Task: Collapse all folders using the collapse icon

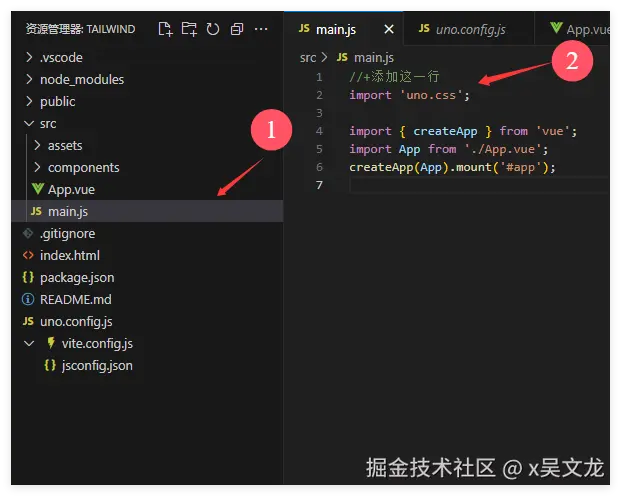Action: point(237,29)
